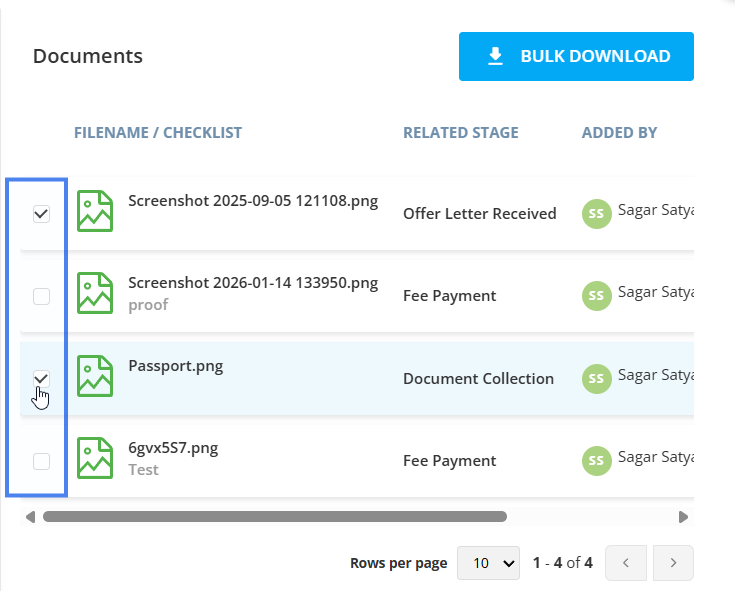The image size is (735, 591).
Task: Open file Screenshot 2025-09-05 121108.png
Action: click(x=253, y=201)
